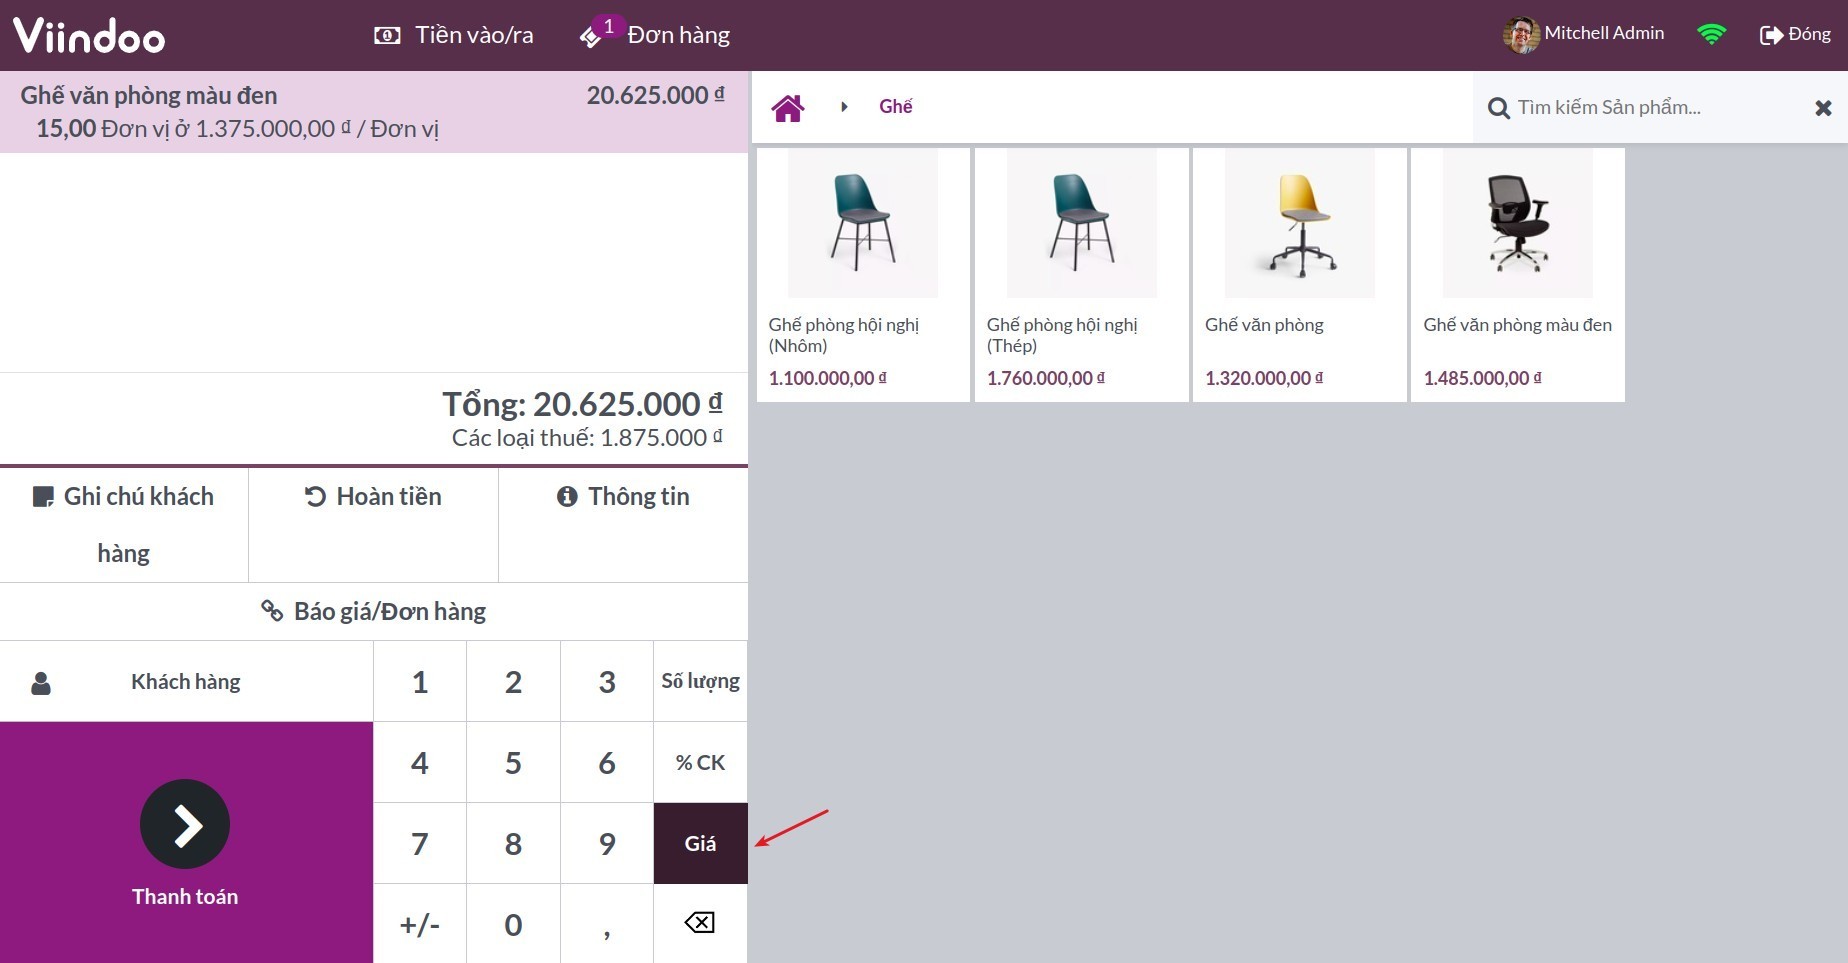Add Ghế văn phòng màu đen product
This screenshot has width=1848, height=963.
[1518, 275]
